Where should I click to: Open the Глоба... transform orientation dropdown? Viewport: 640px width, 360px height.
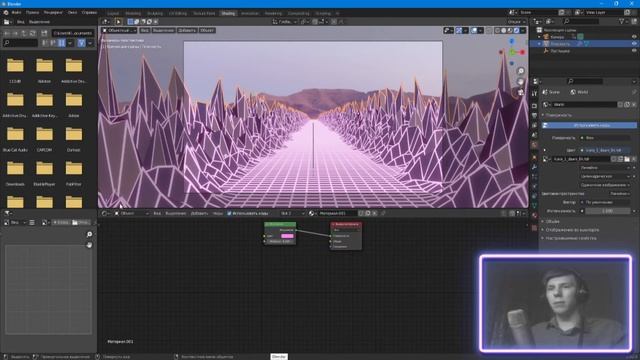tap(284, 22)
